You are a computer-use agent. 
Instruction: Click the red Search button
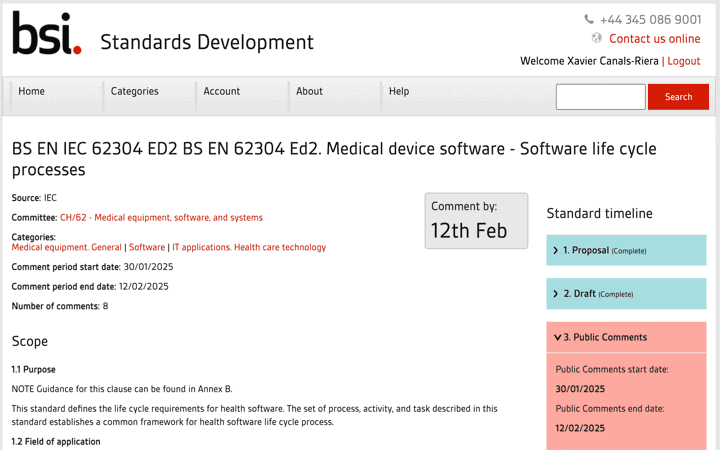(678, 97)
